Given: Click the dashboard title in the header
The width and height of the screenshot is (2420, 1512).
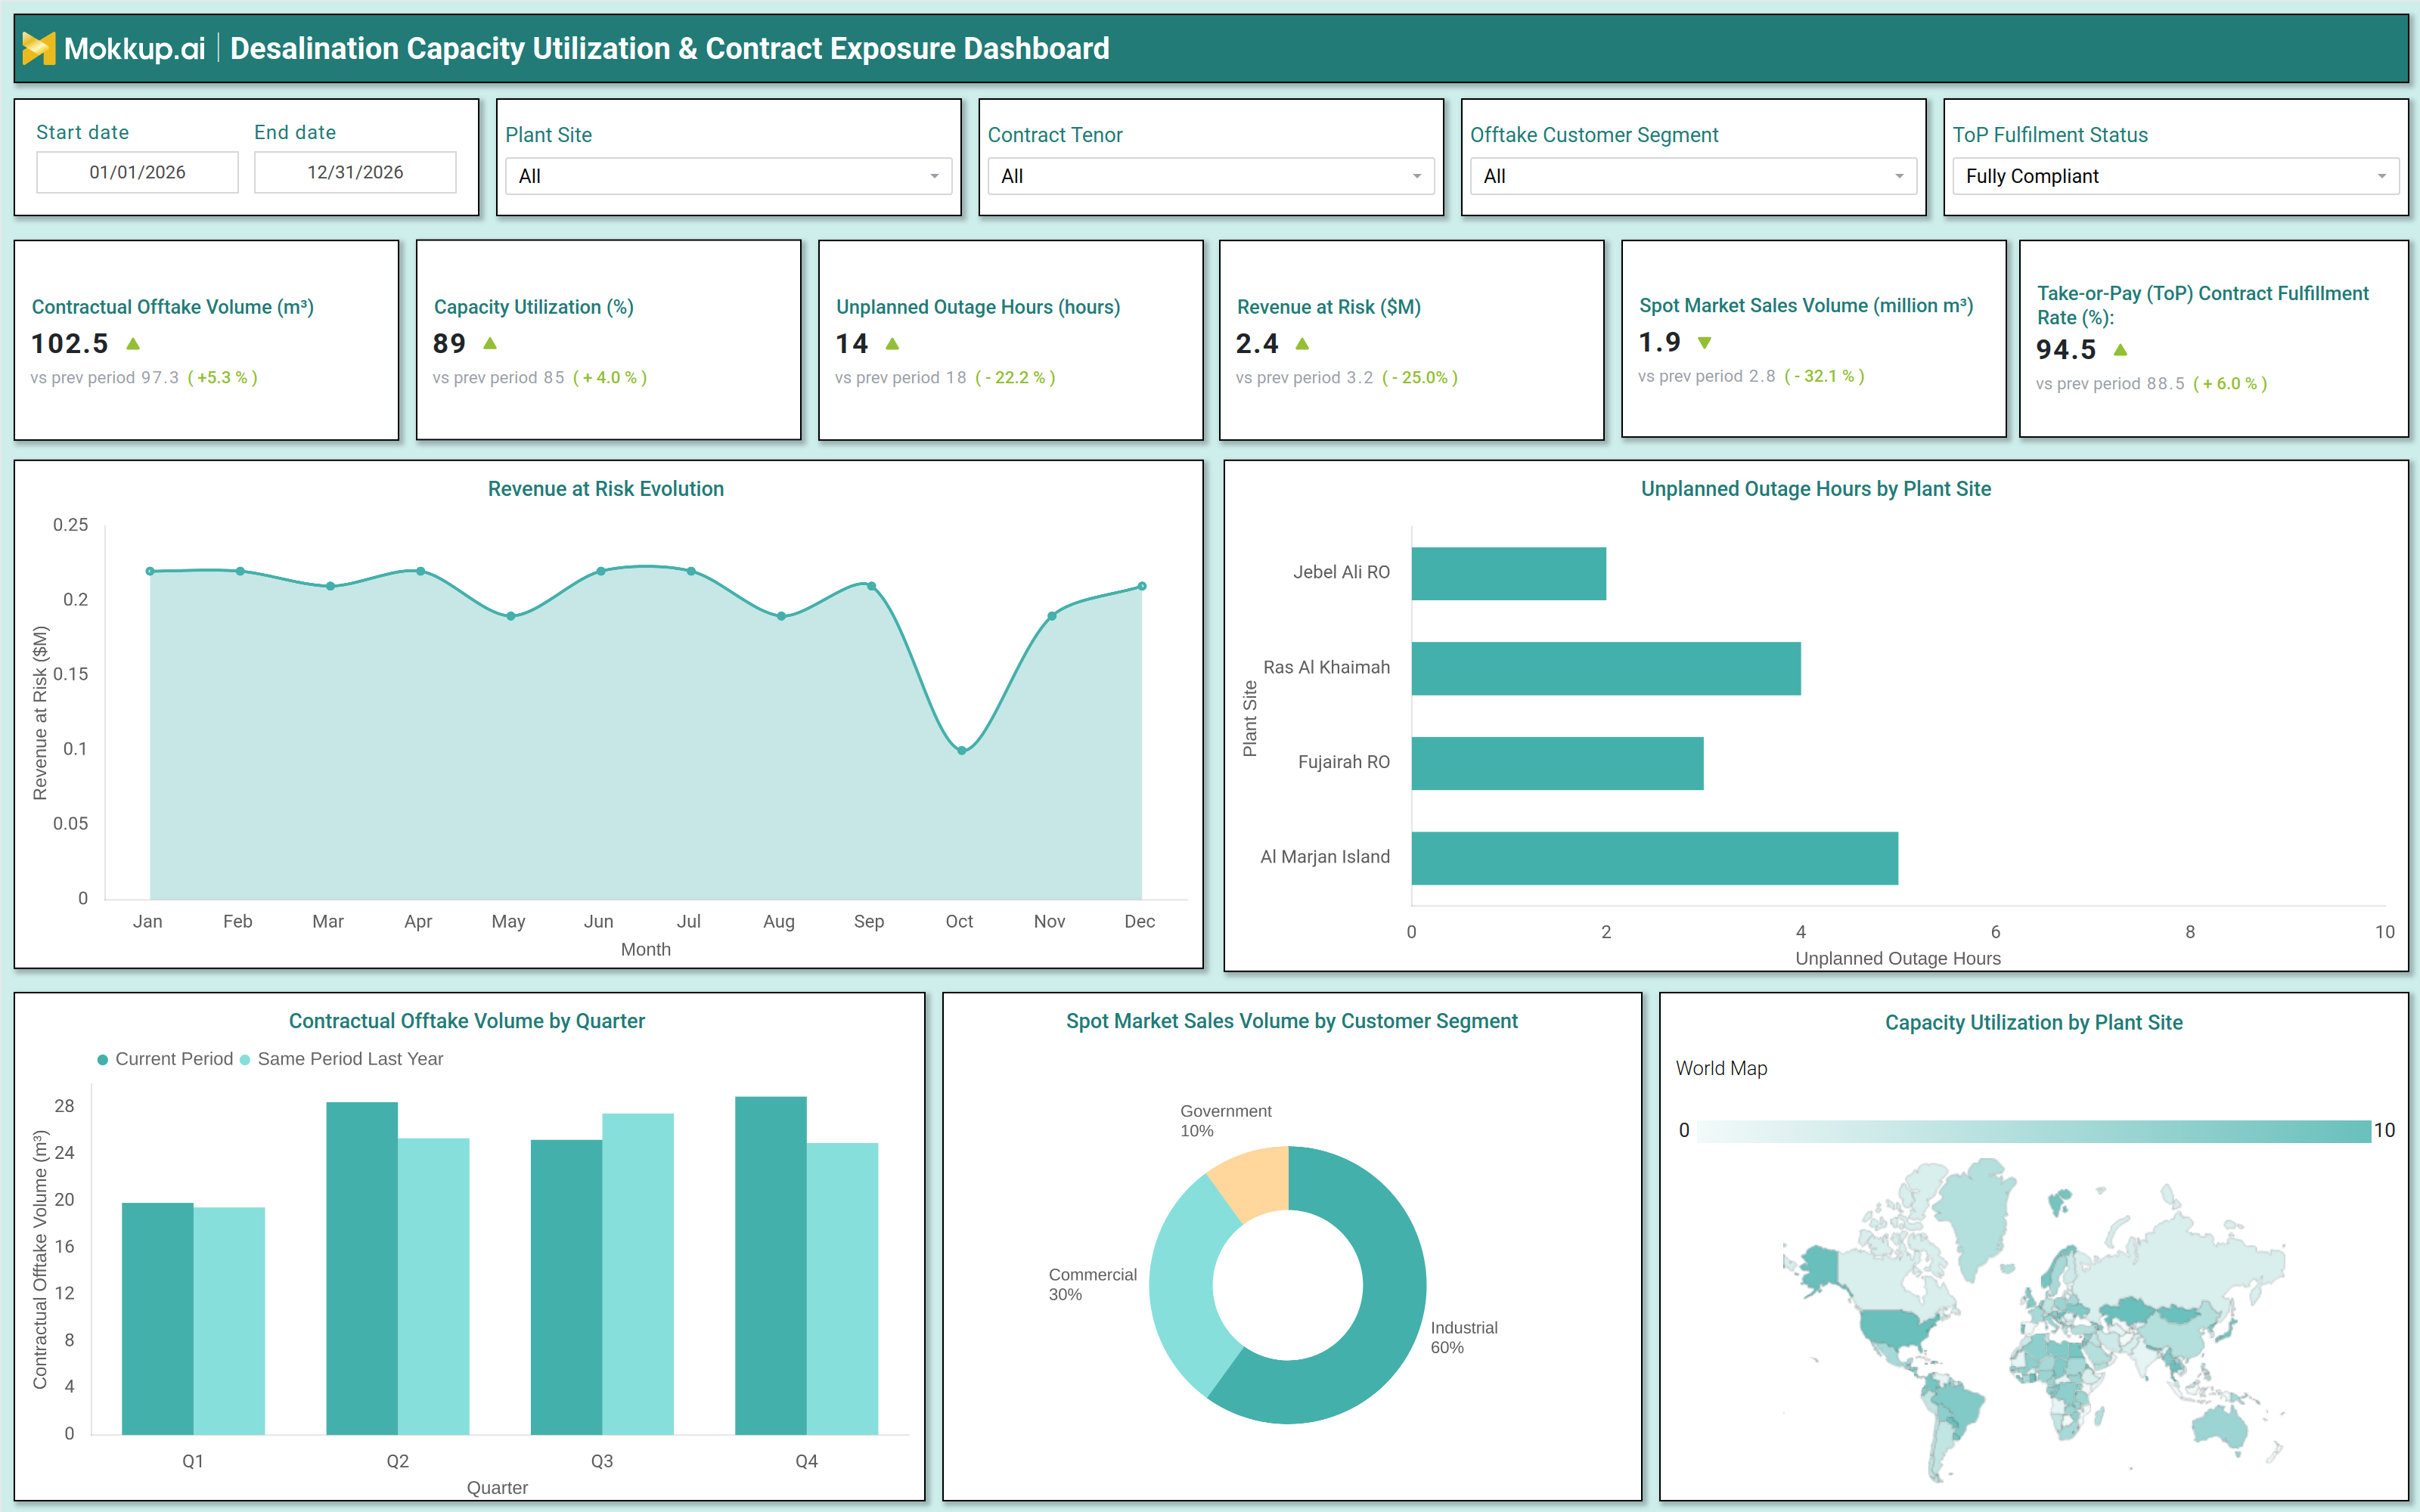Looking at the screenshot, I should tap(670, 48).
